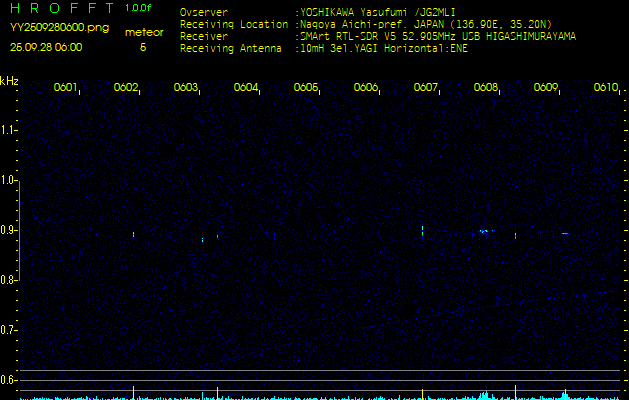This screenshot has height=400, width=629.
Task: Click the 0605 time label
Action: click(x=306, y=87)
